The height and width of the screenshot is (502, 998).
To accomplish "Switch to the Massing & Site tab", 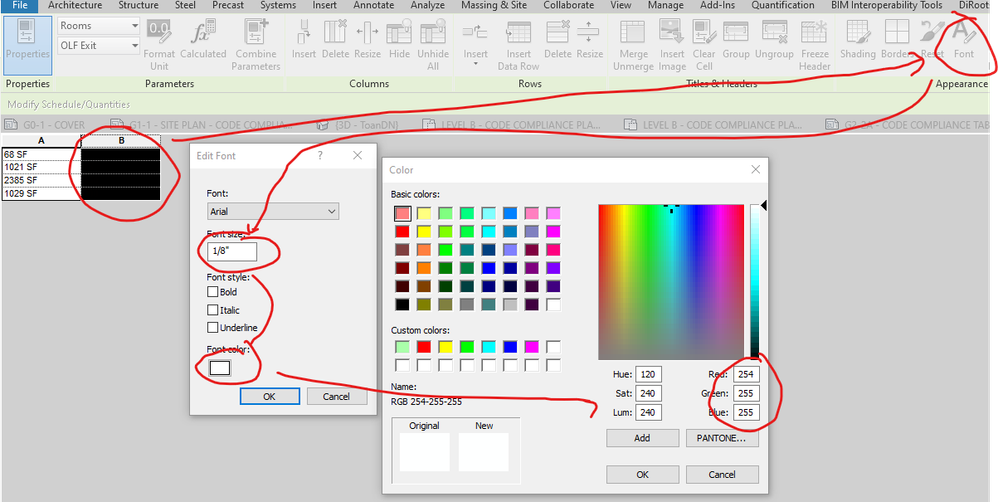I will point(496,6).
